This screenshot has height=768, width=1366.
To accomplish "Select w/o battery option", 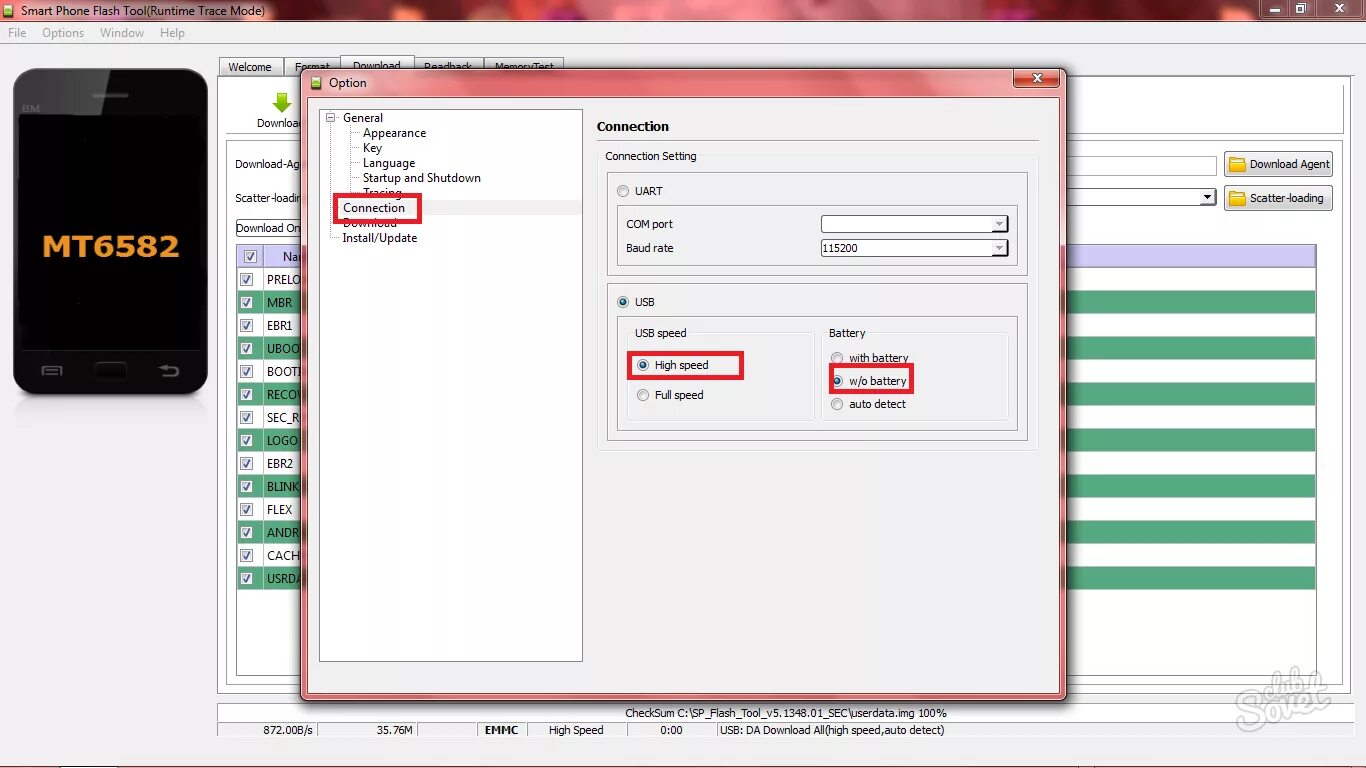I will [x=837, y=381].
